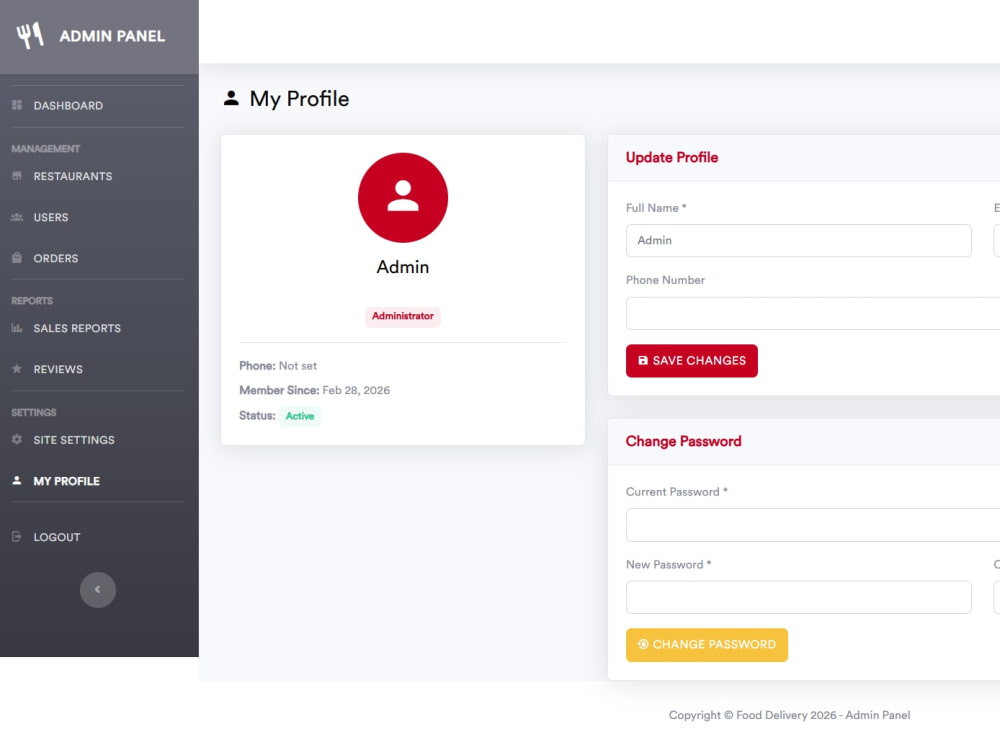This screenshot has height=750, width=1000.
Task: Click the 'Not set' phone value
Action: click(298, 366)
